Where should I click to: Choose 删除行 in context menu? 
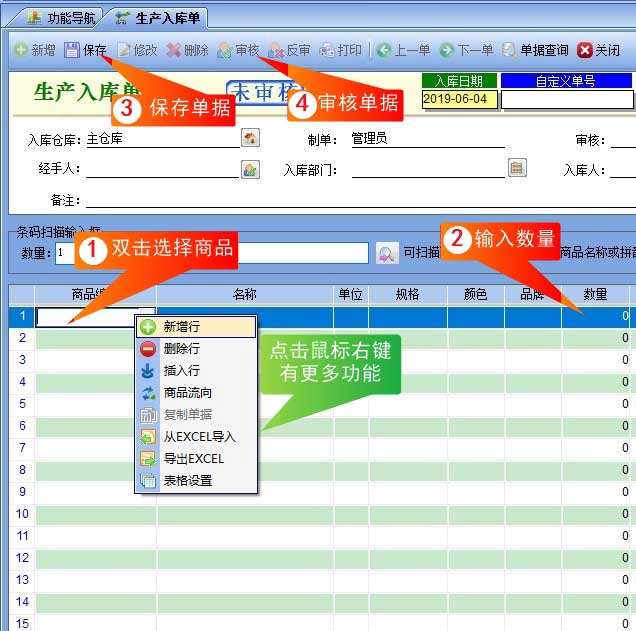point(196,348)
